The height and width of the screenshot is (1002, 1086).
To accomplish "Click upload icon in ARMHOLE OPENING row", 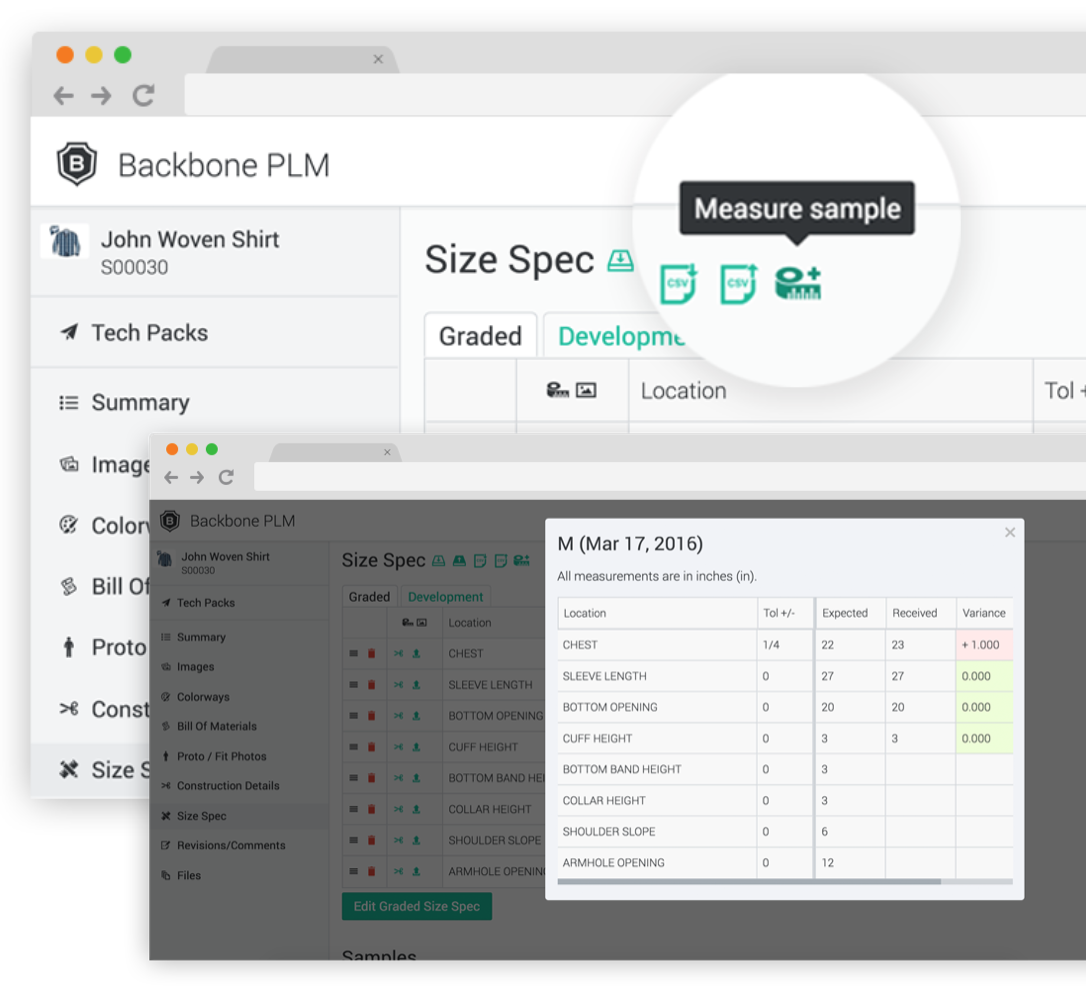I will pyautogui.click(x=416, y=871).
